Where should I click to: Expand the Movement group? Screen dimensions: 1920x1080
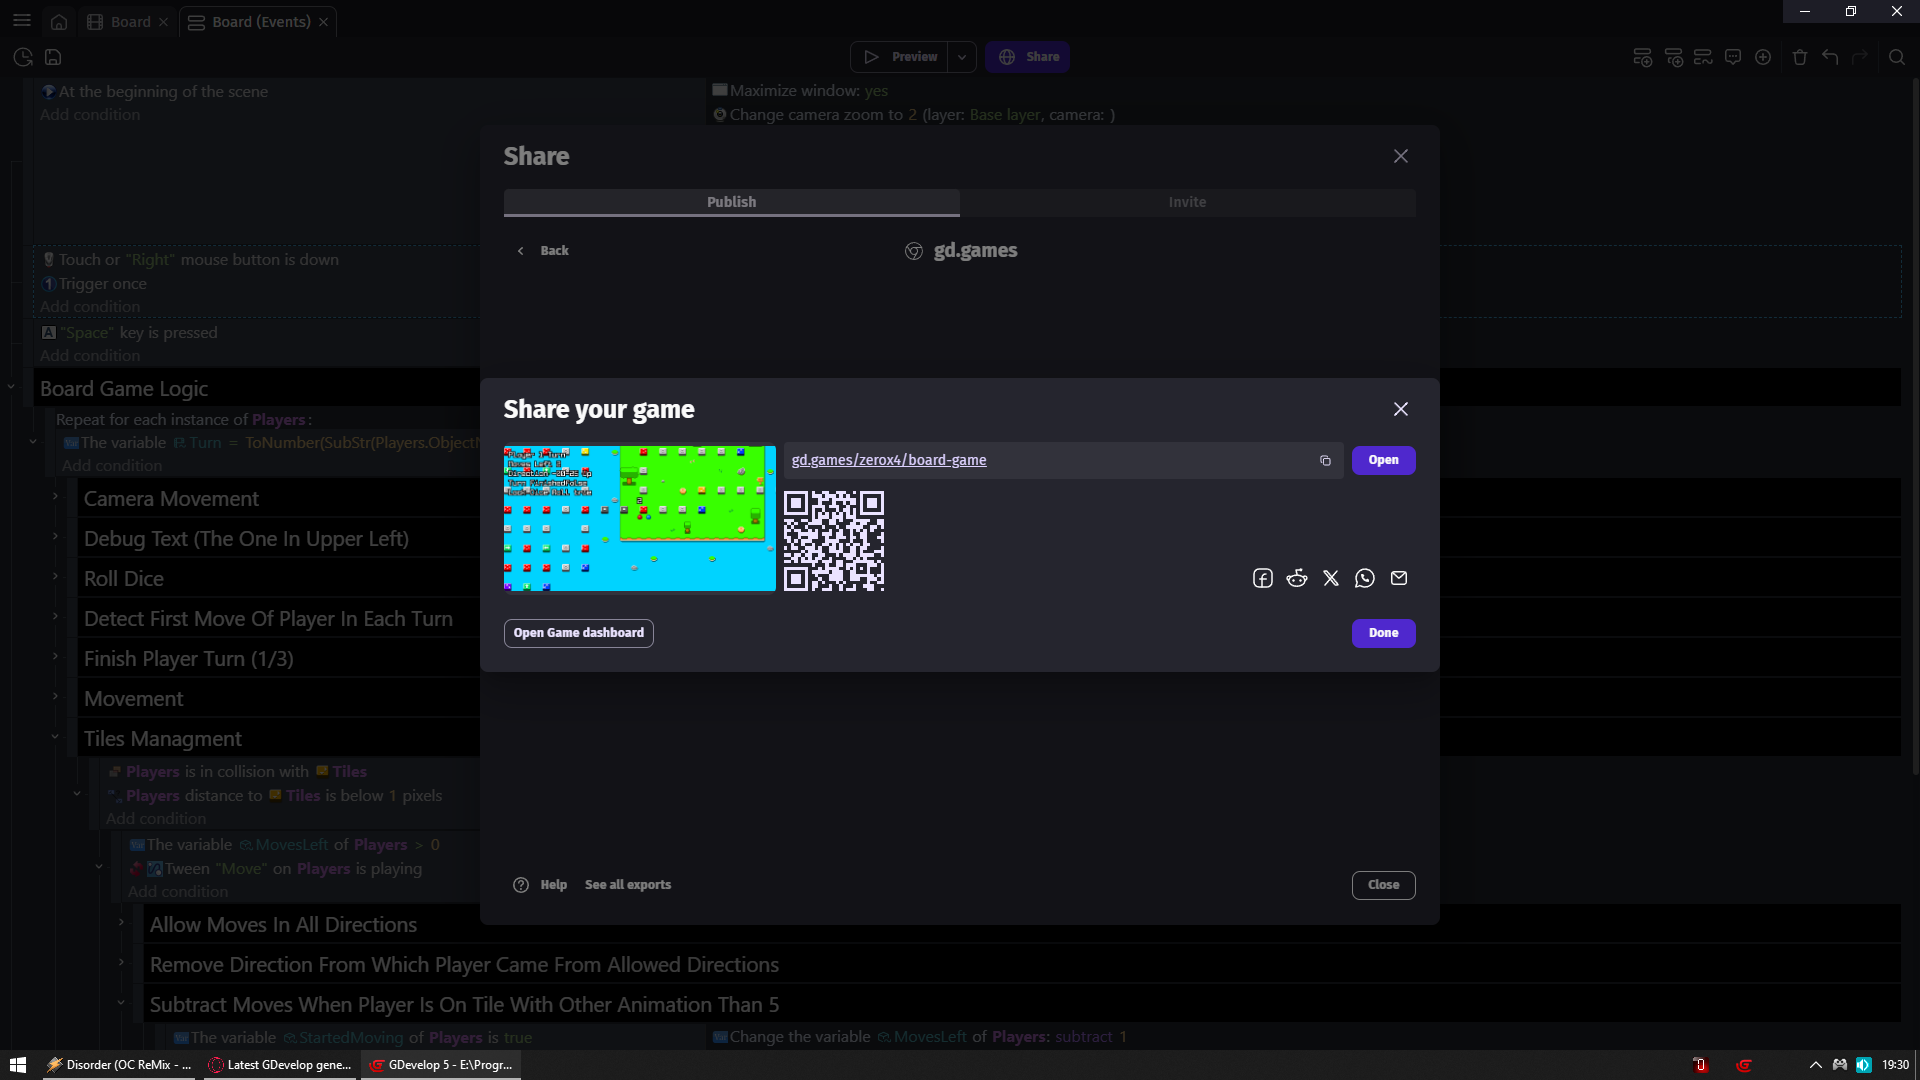tap(55, 696)
